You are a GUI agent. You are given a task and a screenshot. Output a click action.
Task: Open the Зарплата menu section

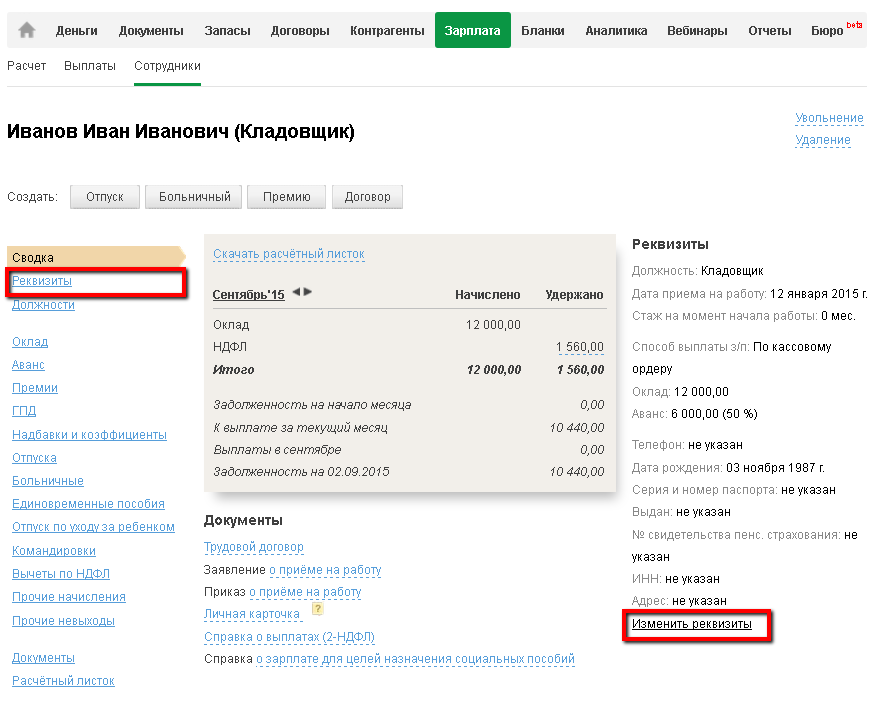(x=472, y=31)
